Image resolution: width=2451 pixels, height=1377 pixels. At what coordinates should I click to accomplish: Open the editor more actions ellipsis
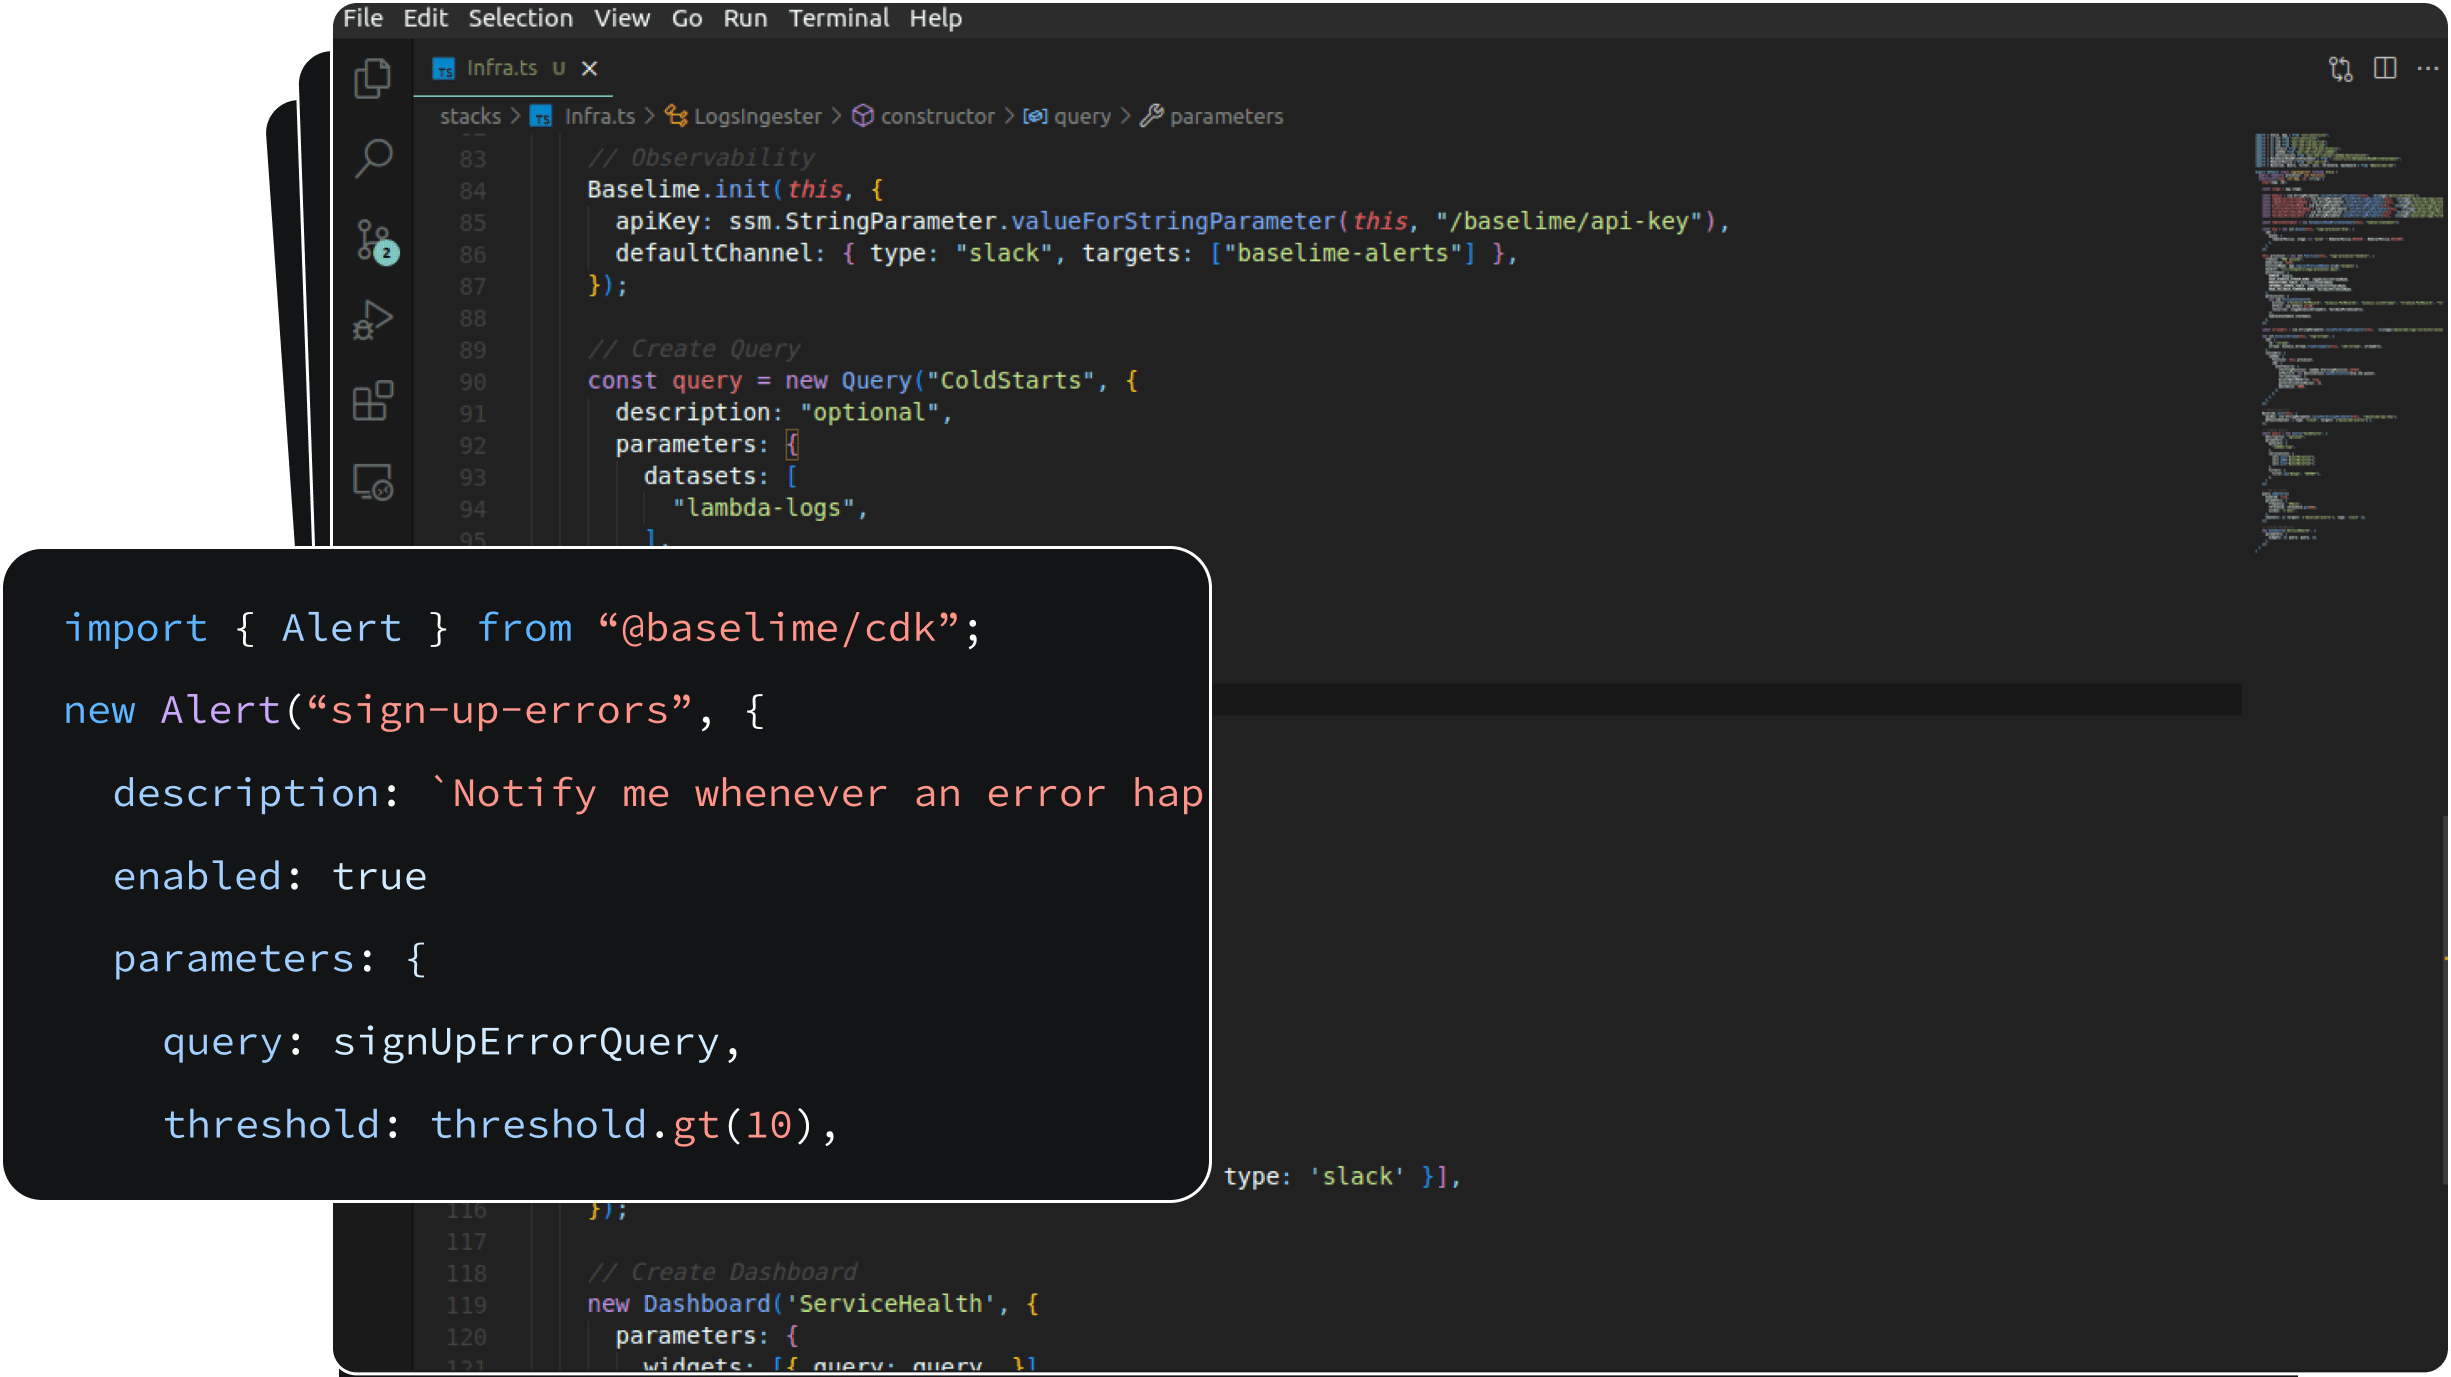click(2428, 68)
